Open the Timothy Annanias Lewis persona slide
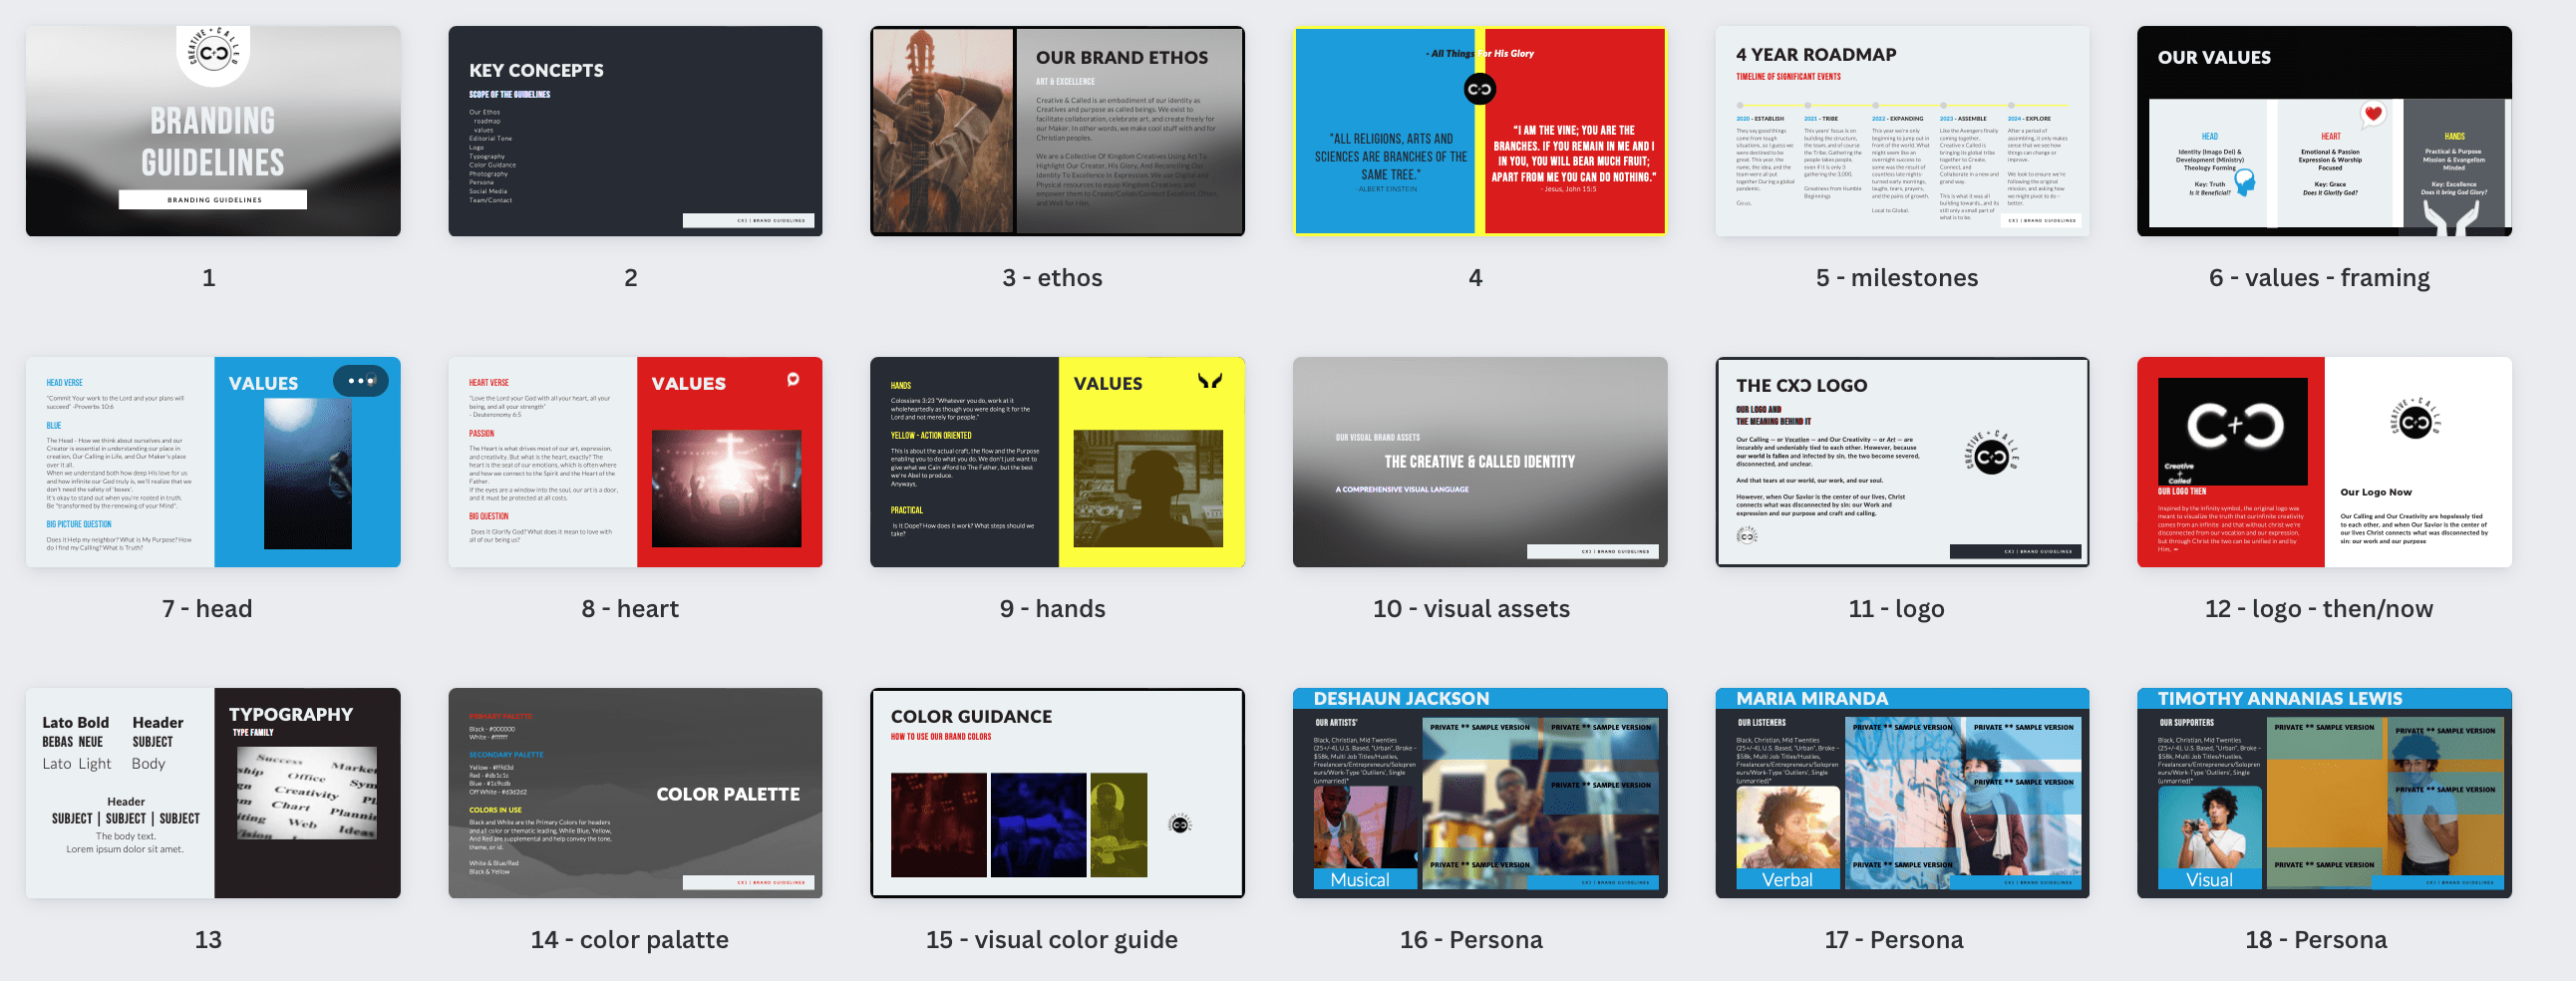The height and width of the screenshot is (981, 2576). click(2324, 793)
